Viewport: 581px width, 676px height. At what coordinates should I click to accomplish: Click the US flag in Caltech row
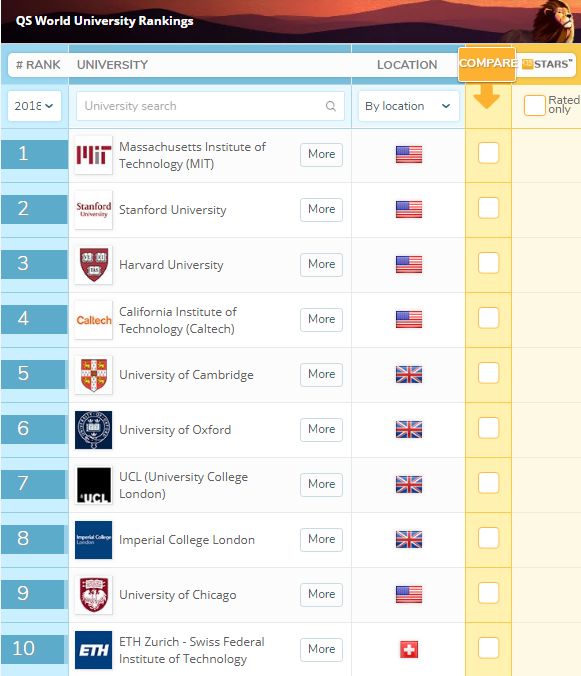click(409, 319)
